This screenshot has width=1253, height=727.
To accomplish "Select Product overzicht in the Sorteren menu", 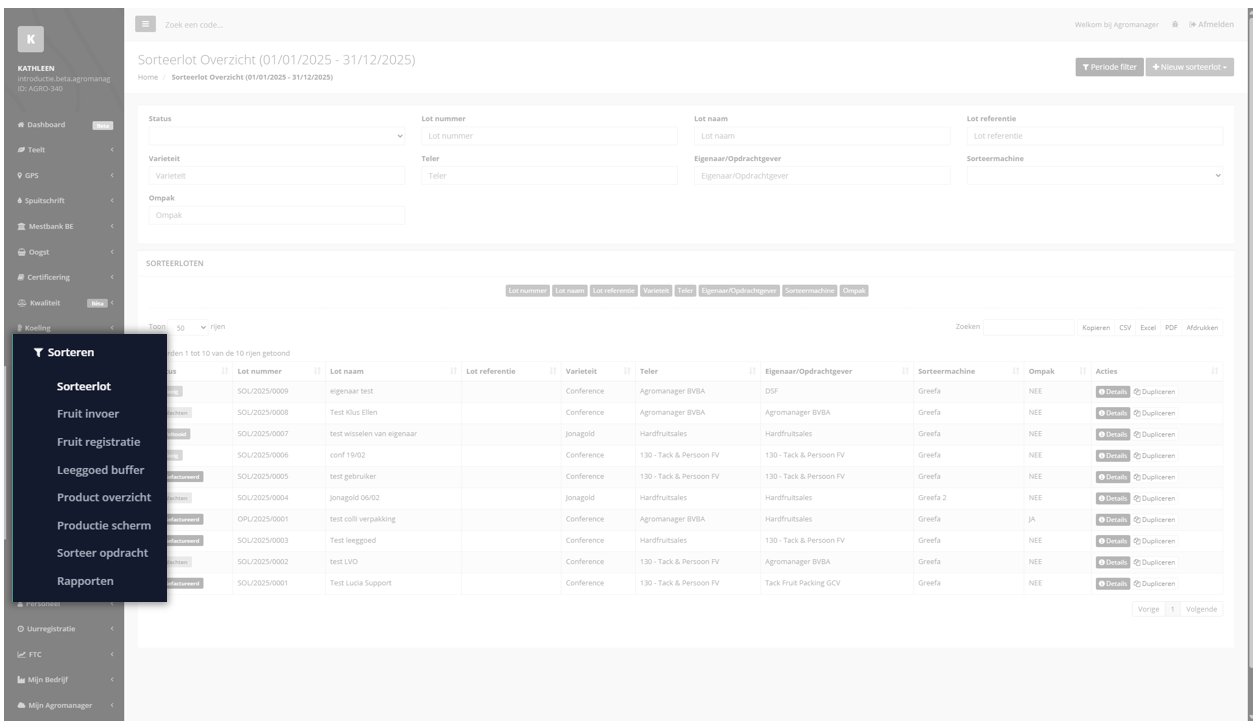I will pos(104,497).
